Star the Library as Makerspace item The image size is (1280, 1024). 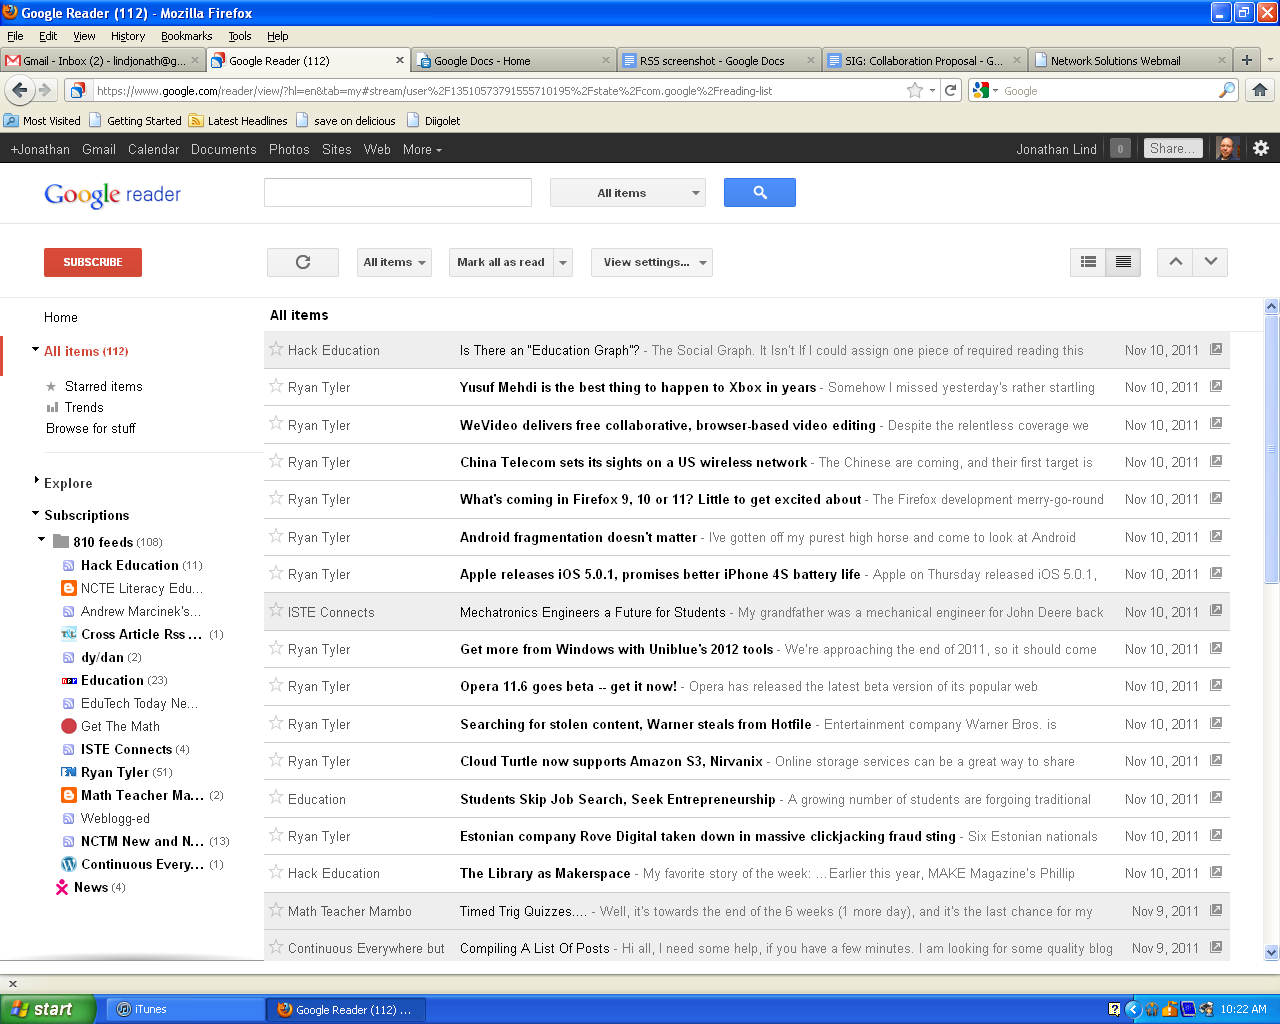tap(276, 872)
